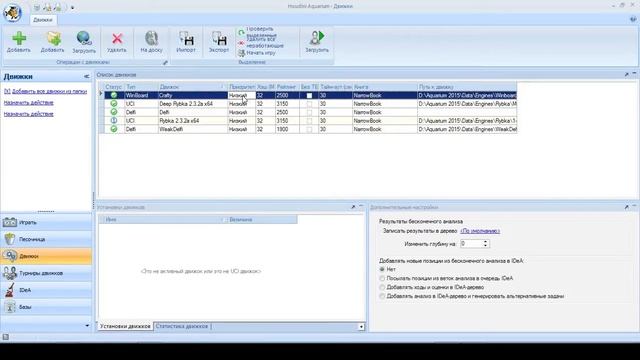Open Турниры движков in the navigation pane

(x=46, y=273)
